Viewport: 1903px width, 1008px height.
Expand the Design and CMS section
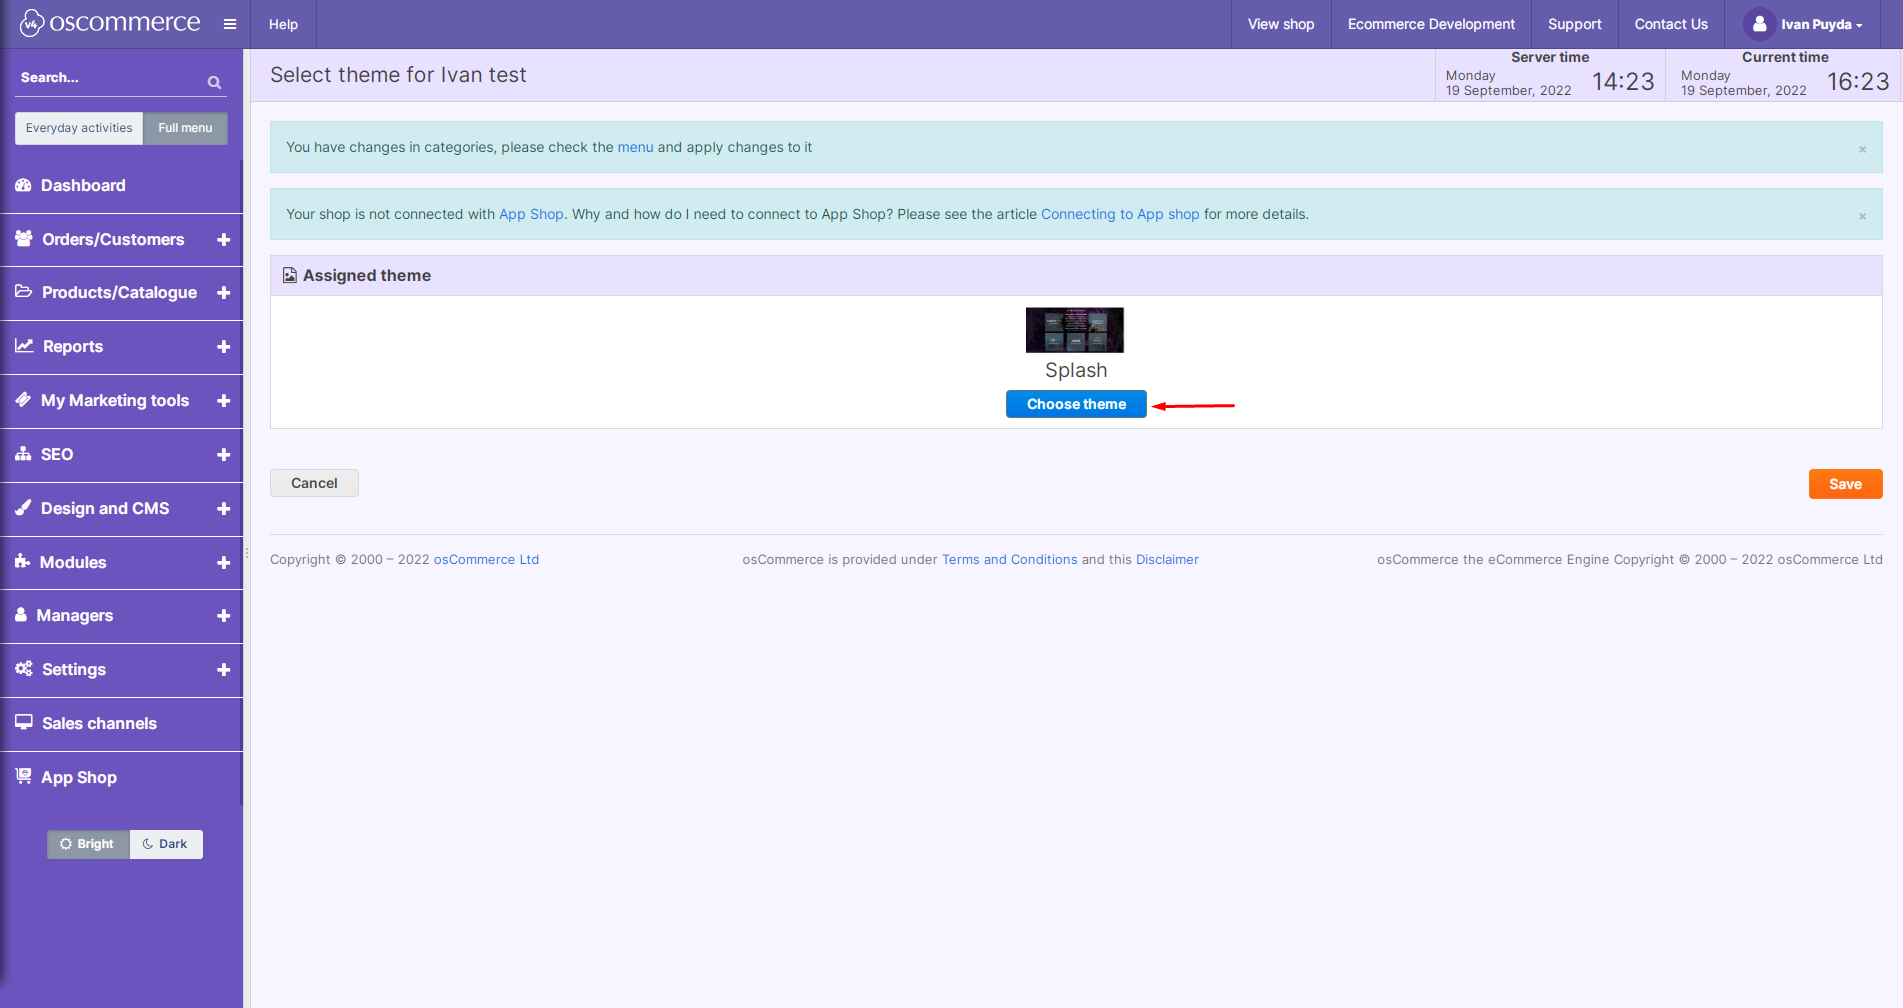point(223,509)
